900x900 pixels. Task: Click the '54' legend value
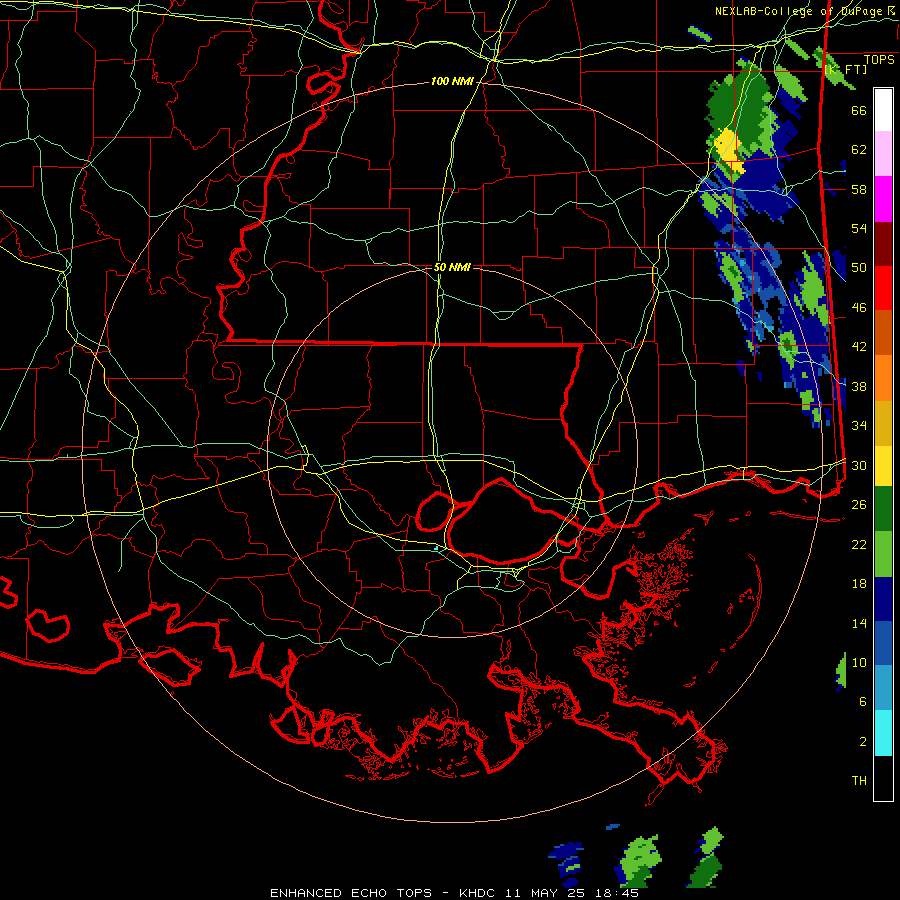tap(859, 228)
